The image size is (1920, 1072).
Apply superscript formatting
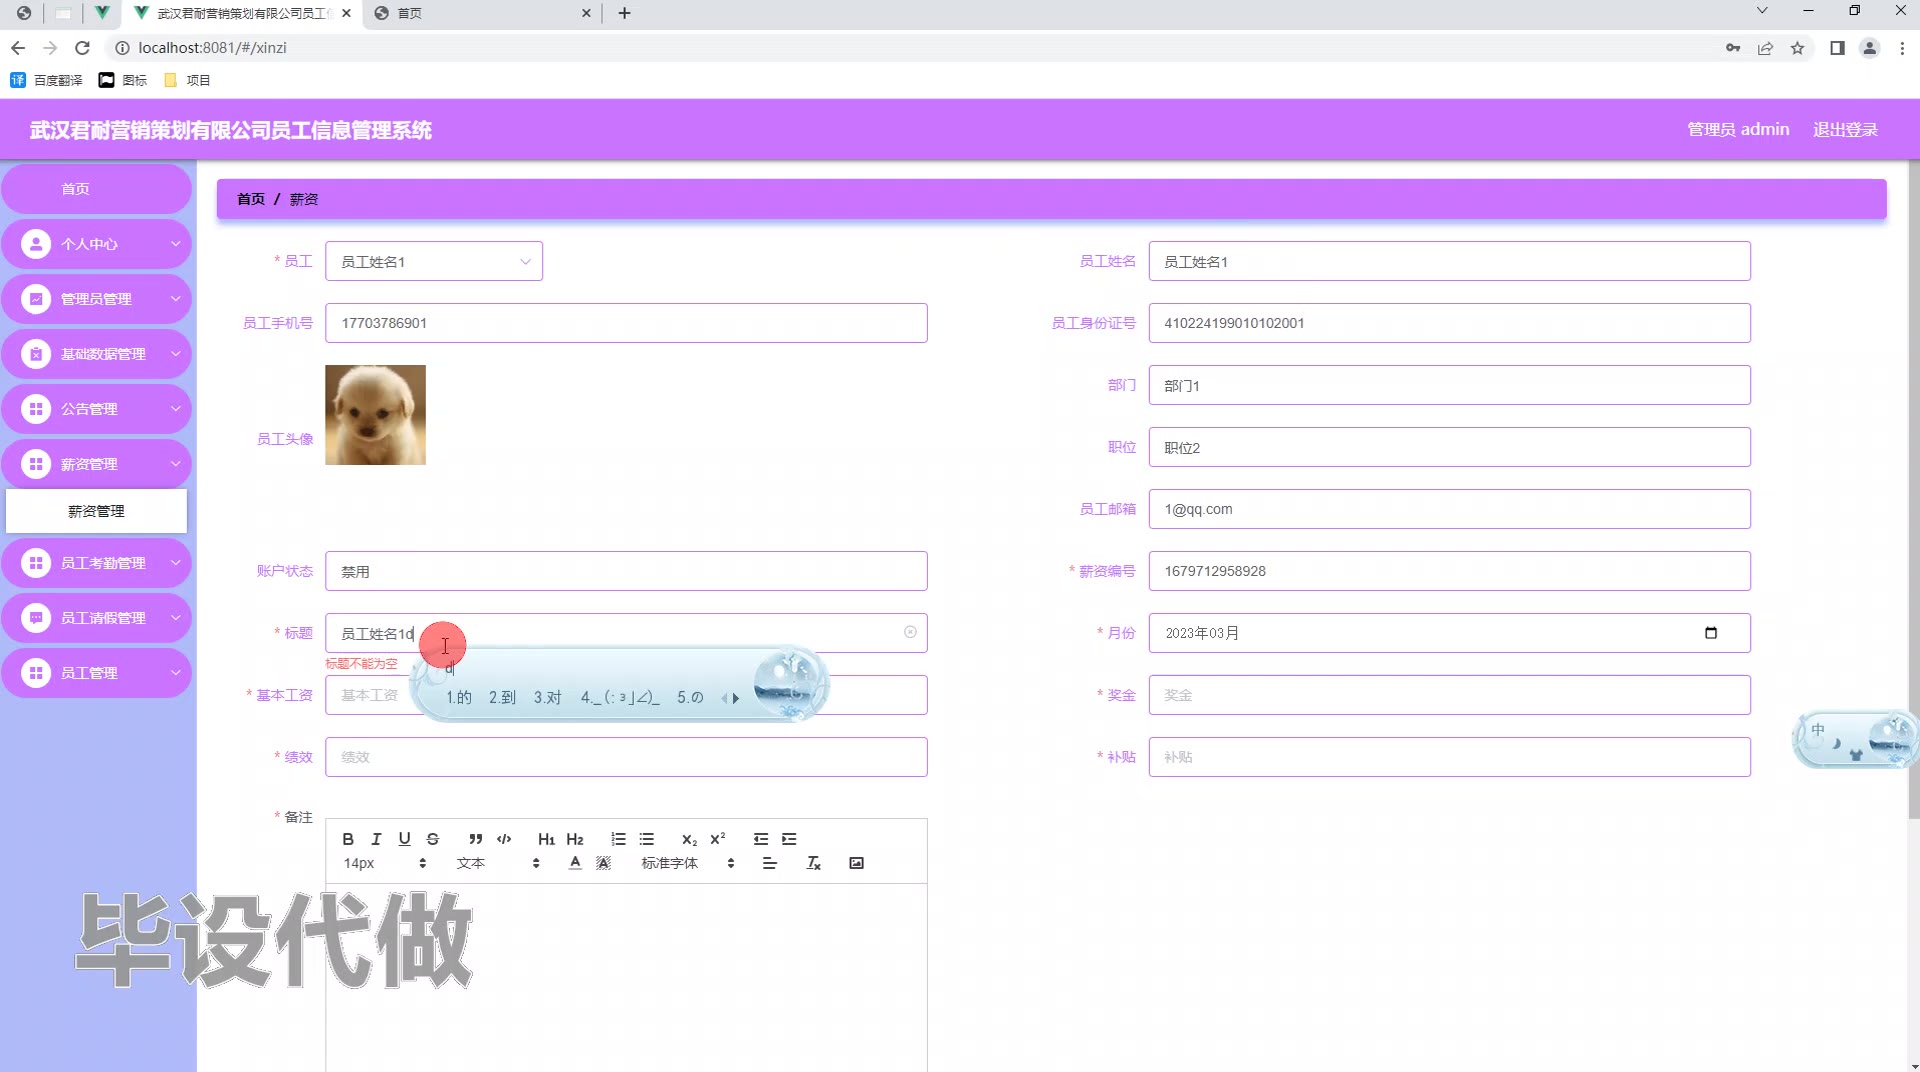pyautogui.click(x=718, y=839)
